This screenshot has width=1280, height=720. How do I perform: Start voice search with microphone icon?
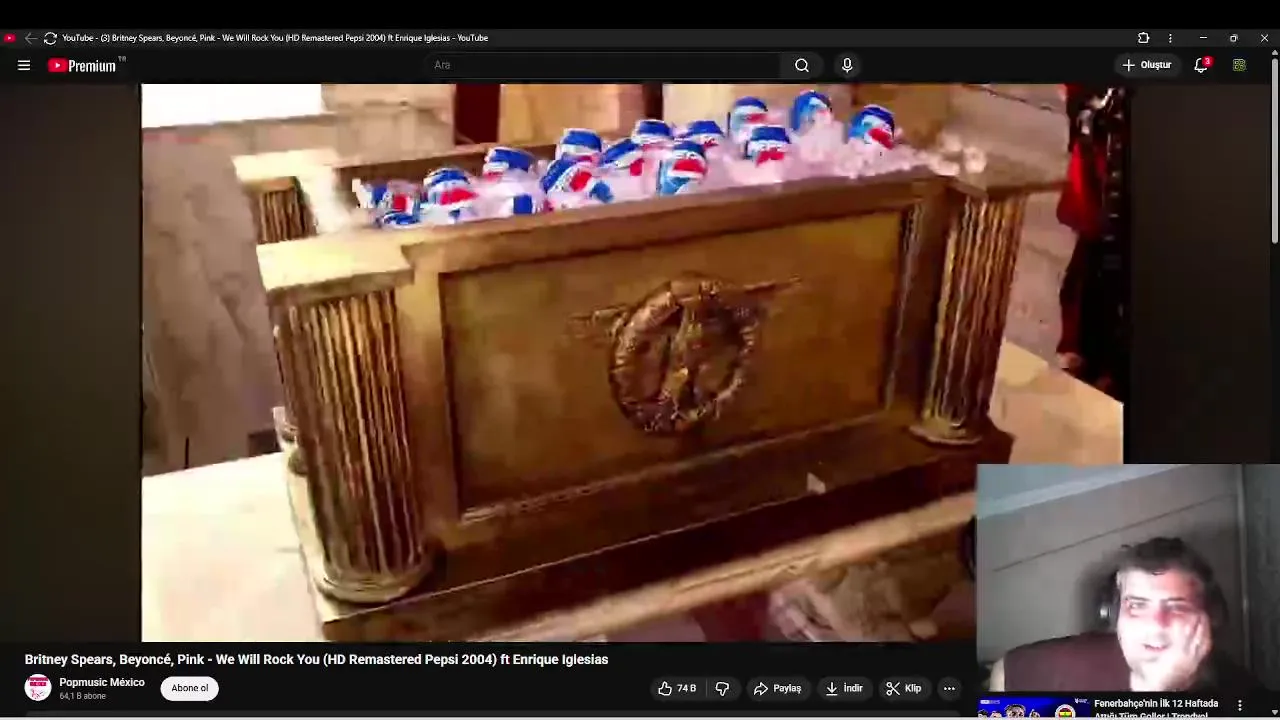(x=847, y=65)
